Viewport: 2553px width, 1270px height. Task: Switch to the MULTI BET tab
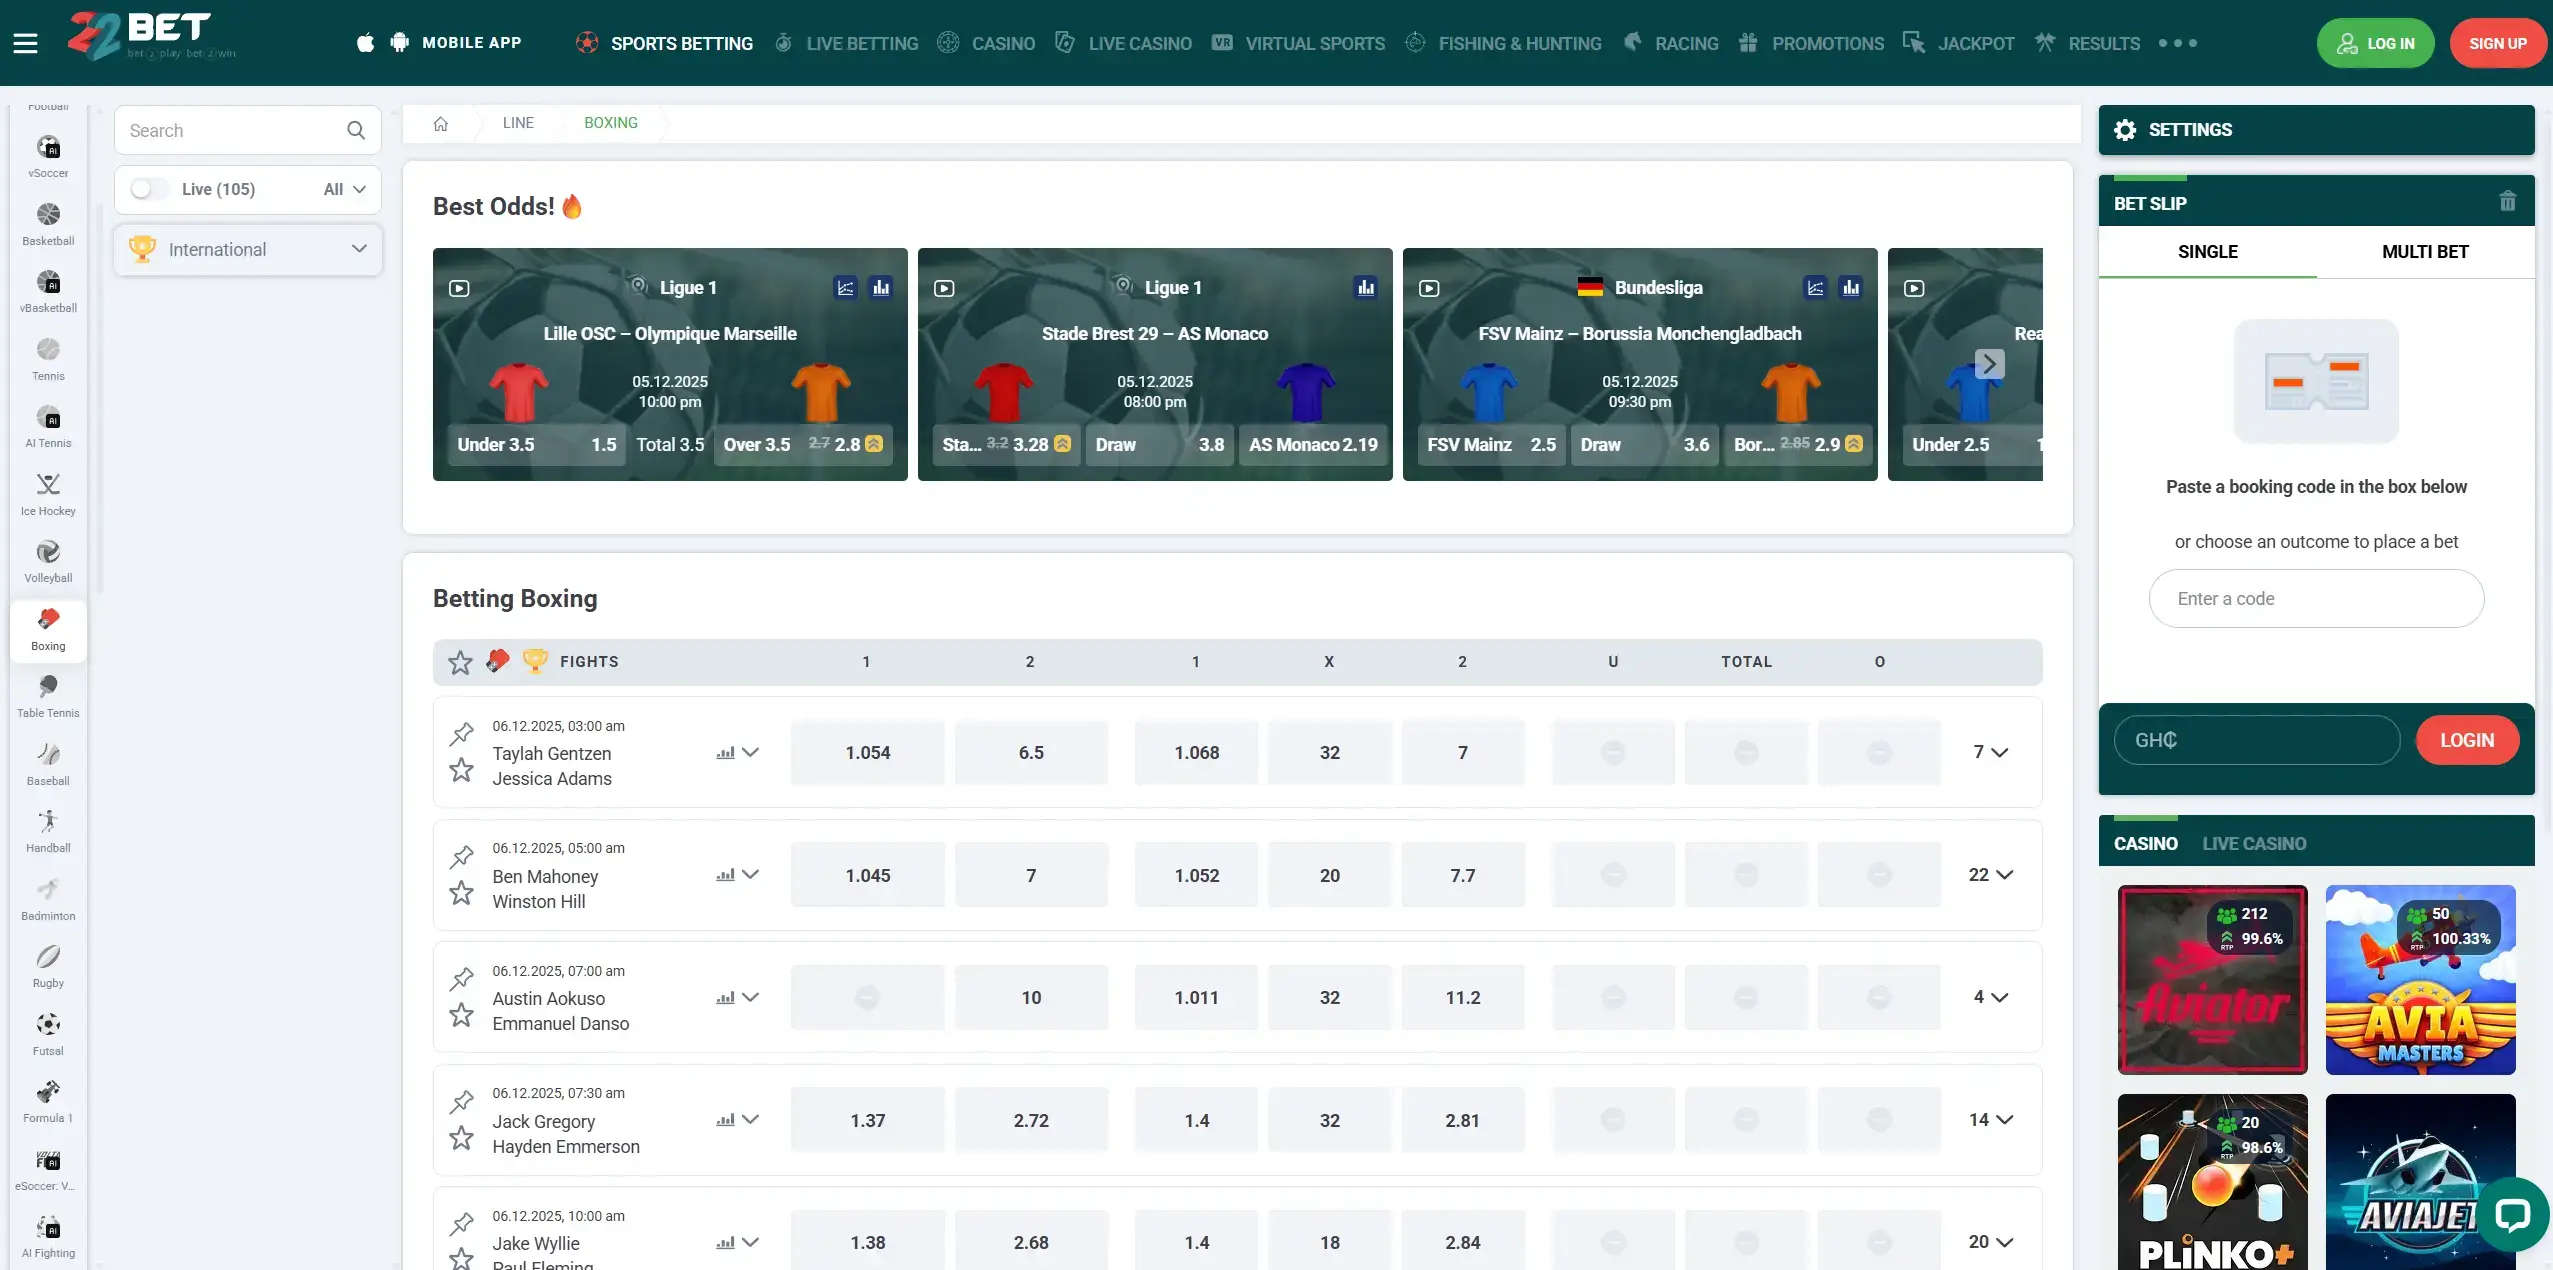[2422, 251]
